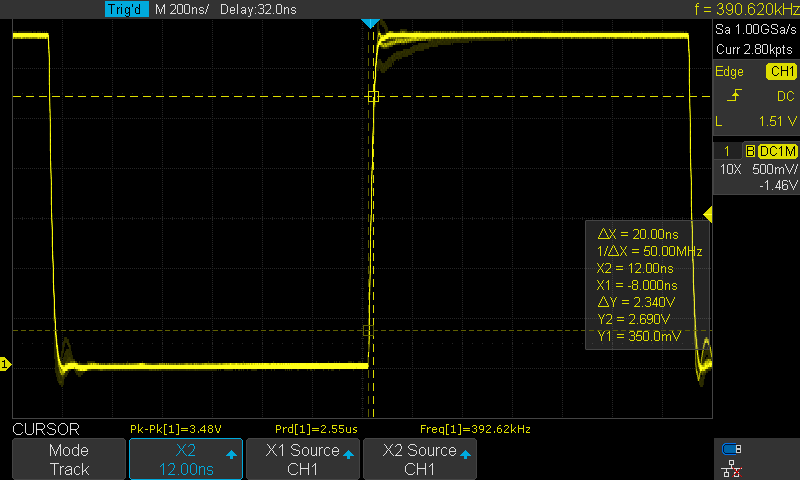Click the channel 1 ground marker at left
The width and height of the screenshot is (800, 480).
(x=5, y=365)
